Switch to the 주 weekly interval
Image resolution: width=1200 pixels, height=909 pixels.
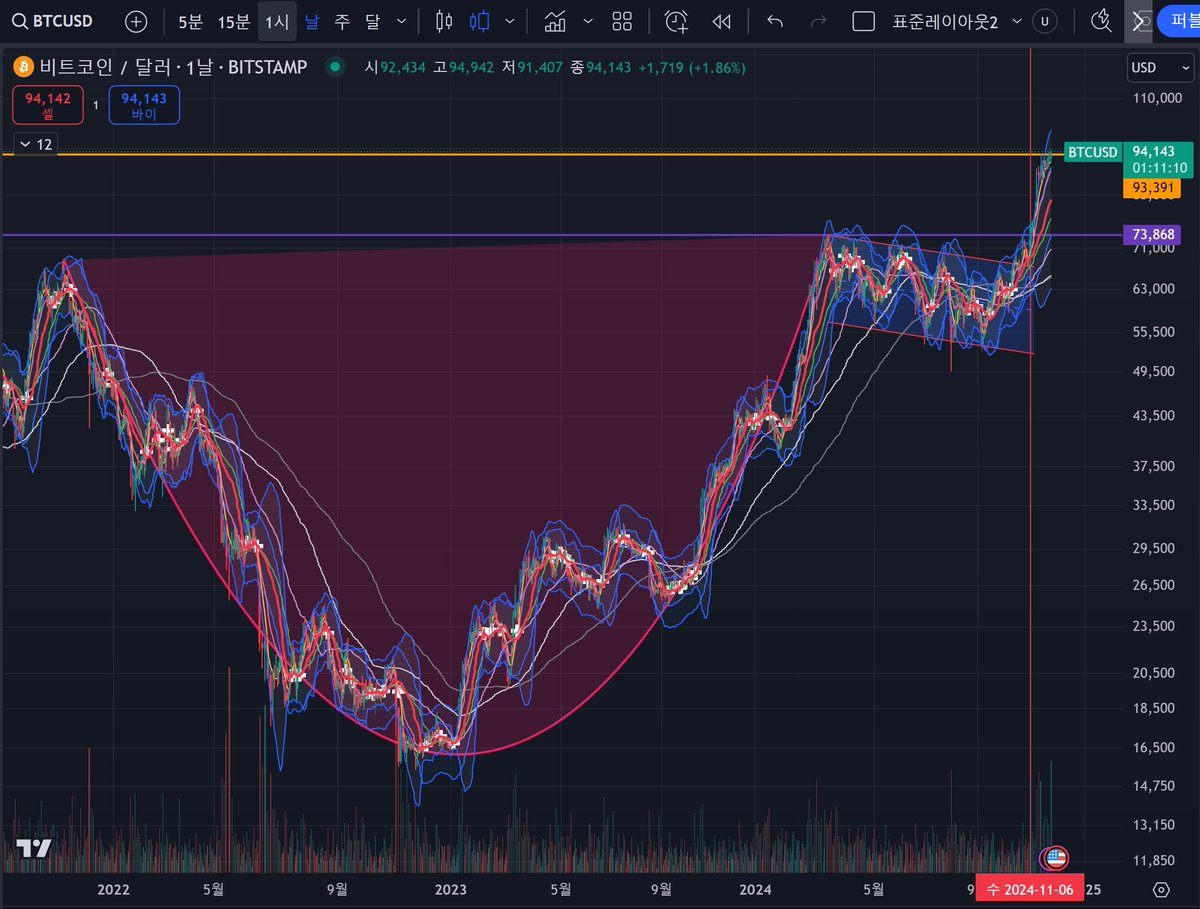tap(342, 21)
